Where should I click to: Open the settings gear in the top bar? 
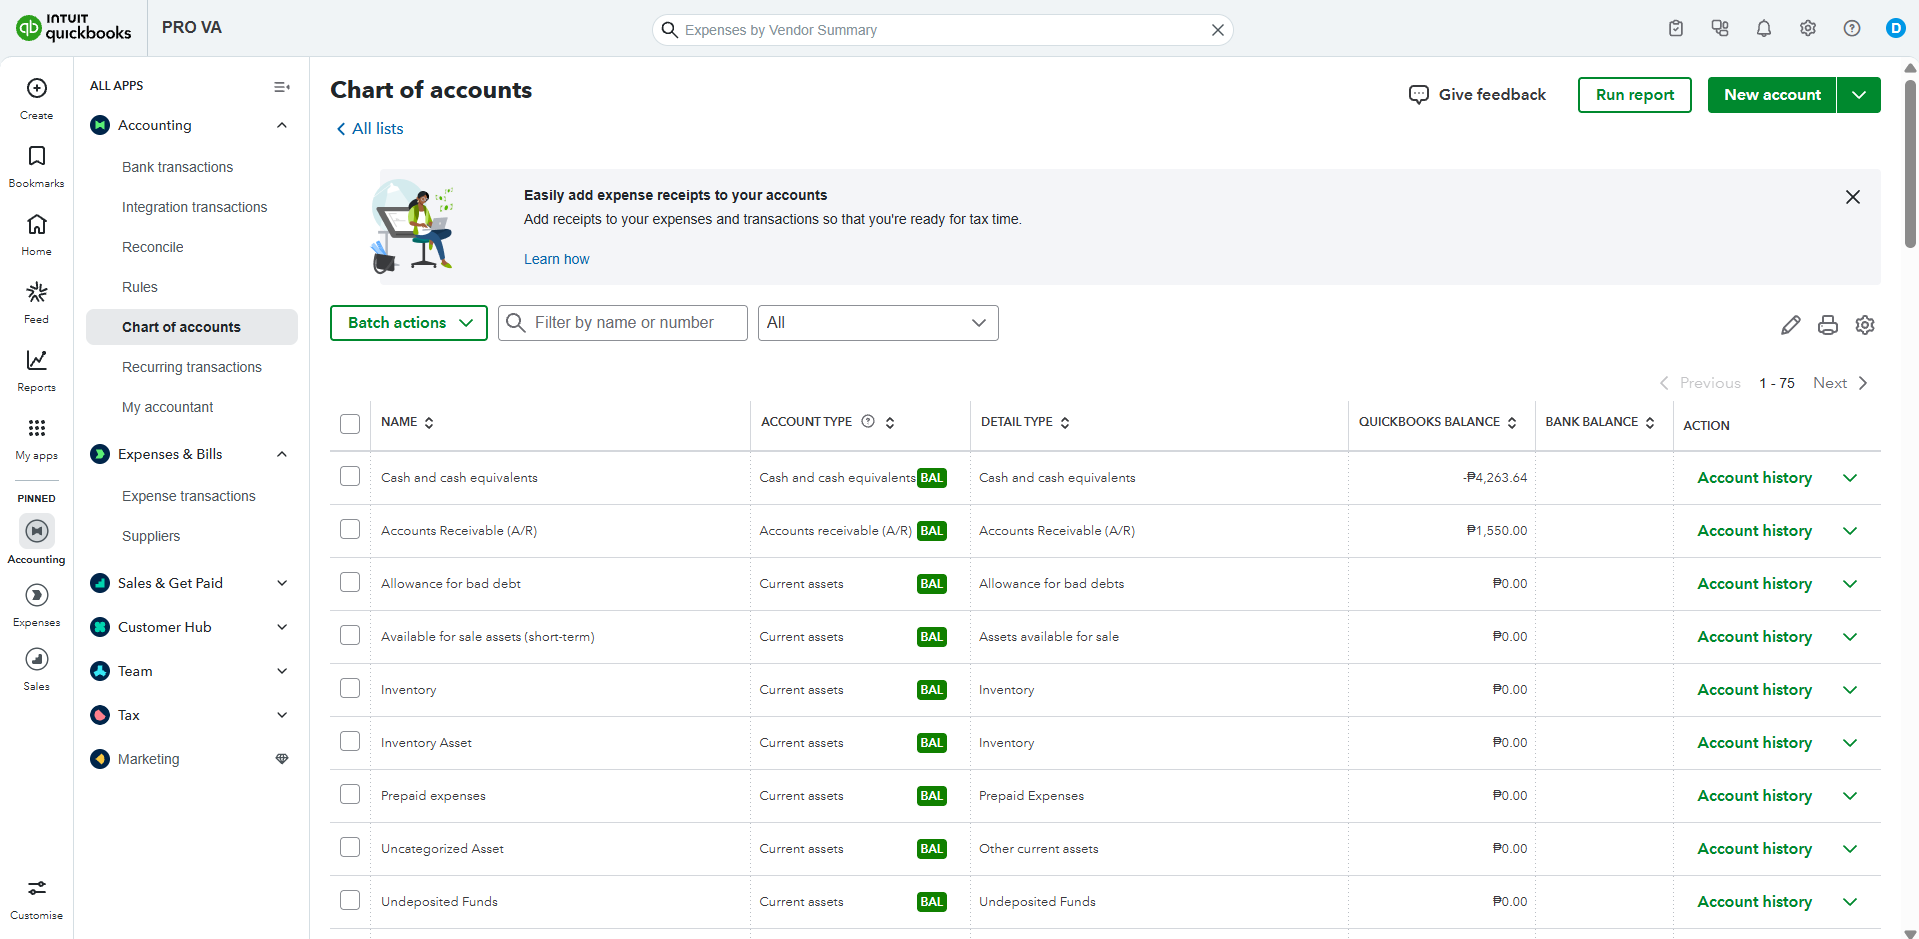(1807, 29)
